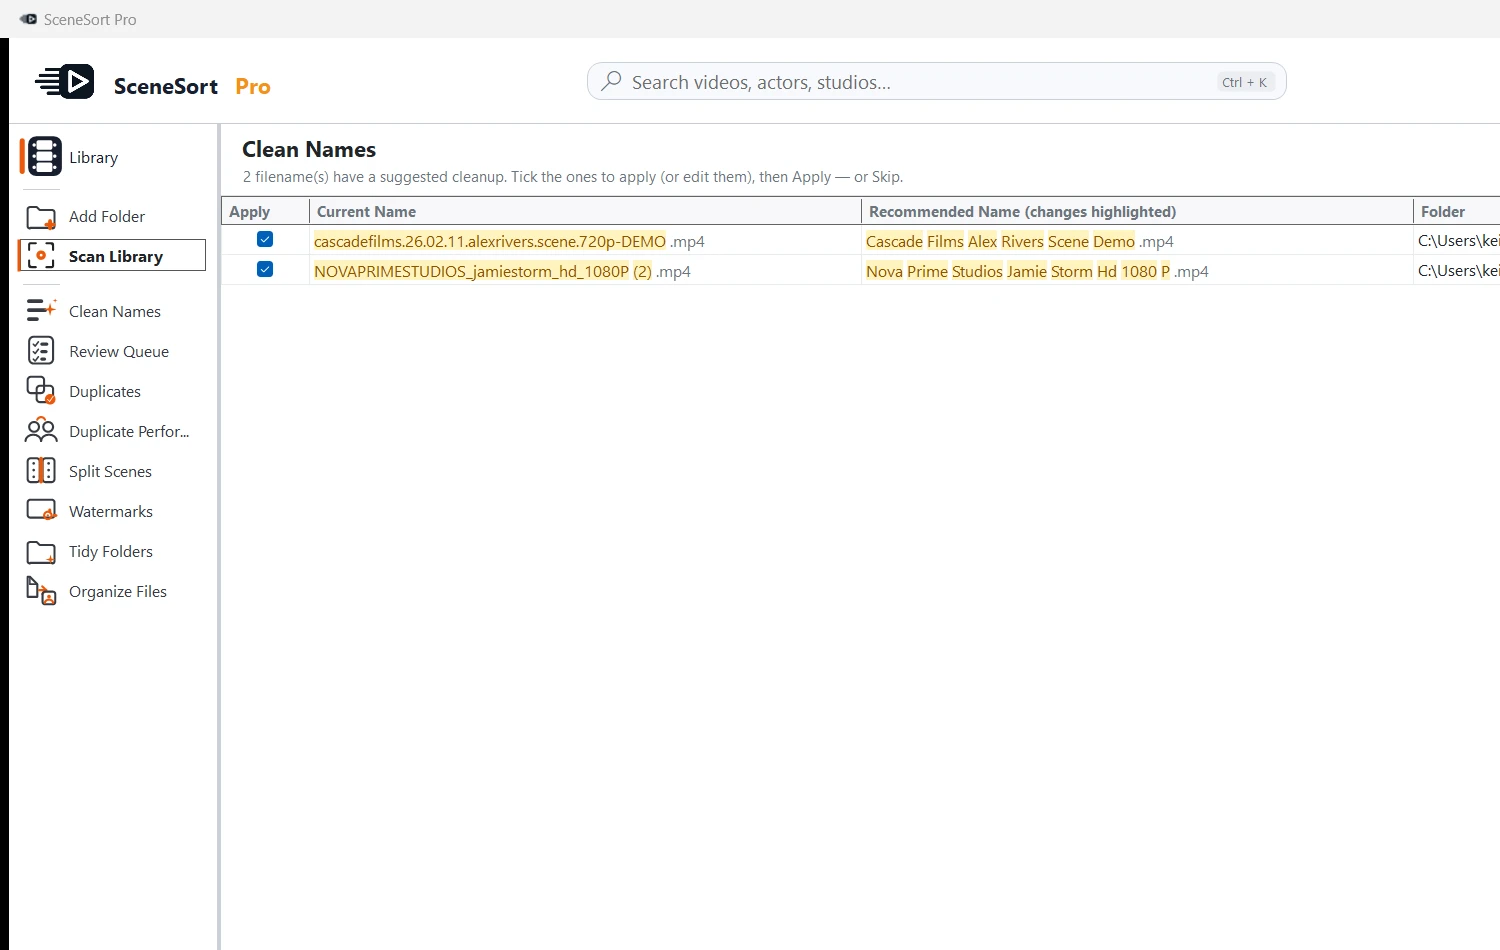Select Scan Library in the sidebar
1500x950 pixels.
[116, 257]
